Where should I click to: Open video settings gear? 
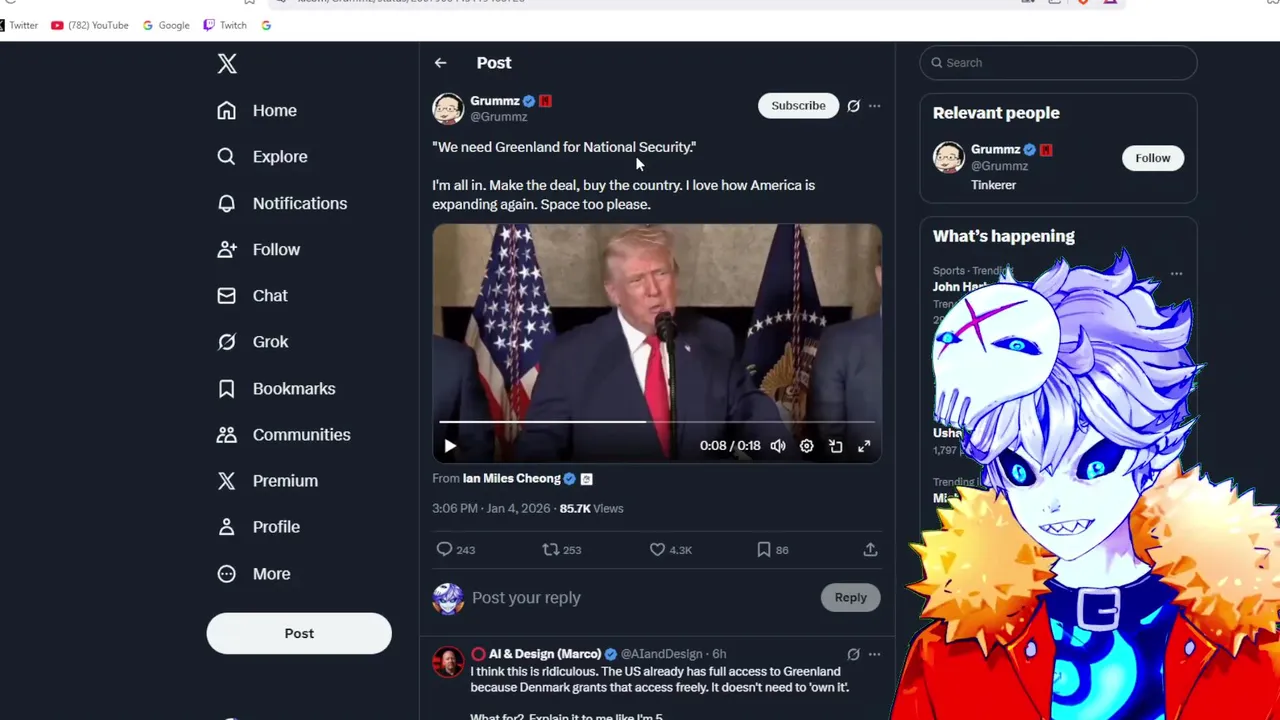point(806,446)
